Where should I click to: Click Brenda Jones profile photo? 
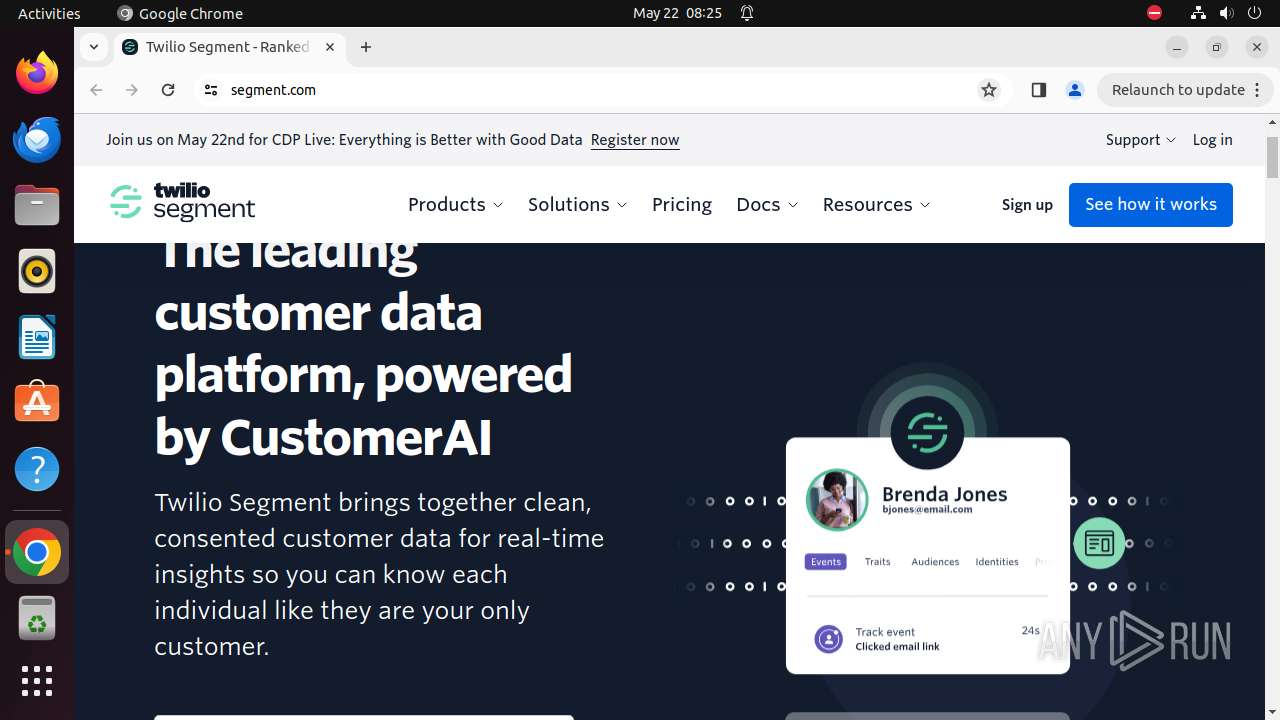(837, 500)
